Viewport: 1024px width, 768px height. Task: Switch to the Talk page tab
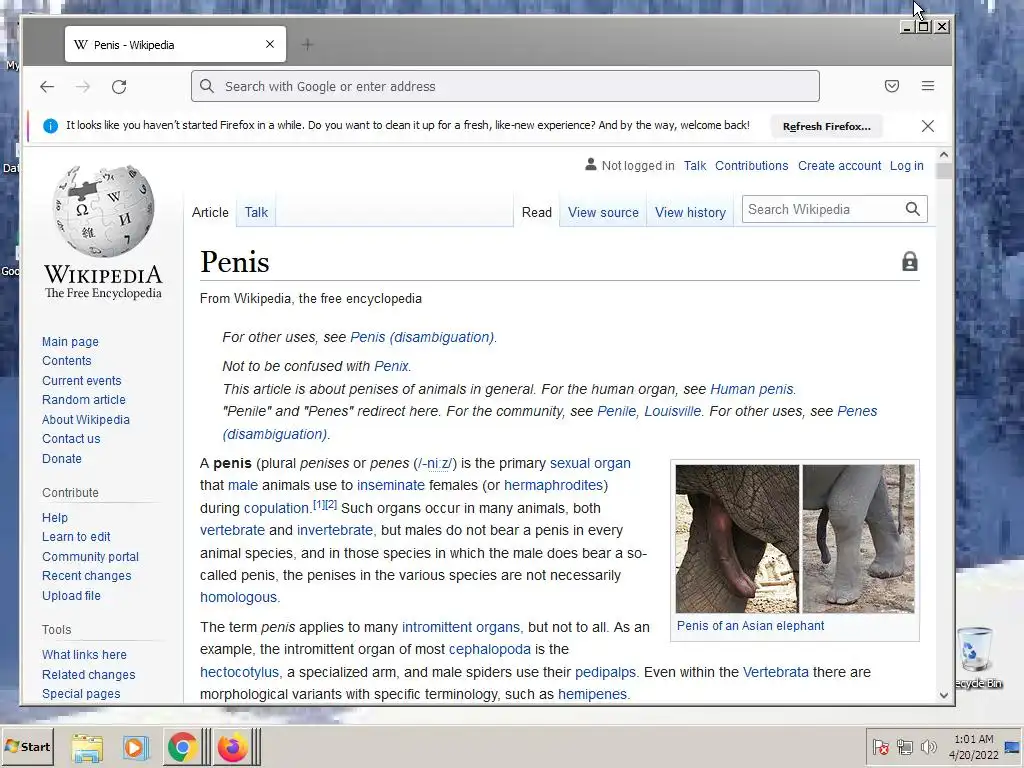tap(256, 212)
